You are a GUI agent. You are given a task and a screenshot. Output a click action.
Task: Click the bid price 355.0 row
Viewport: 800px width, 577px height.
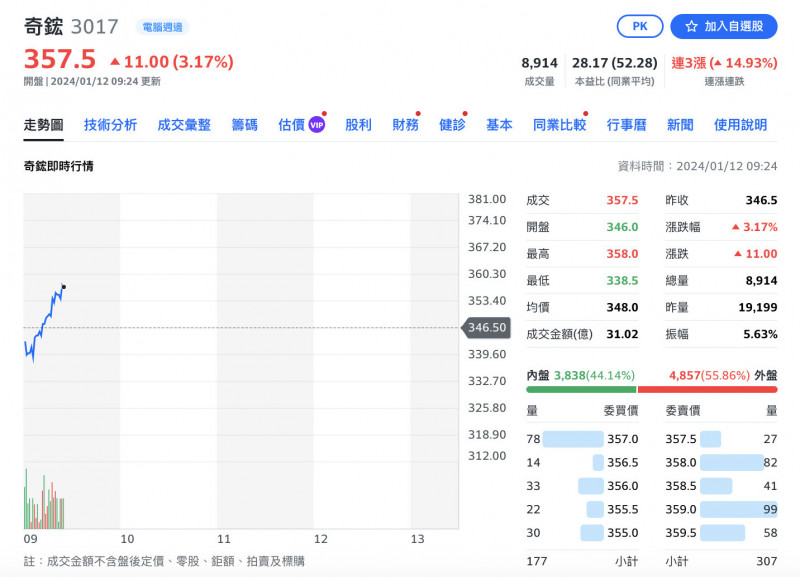pos(582,533)
